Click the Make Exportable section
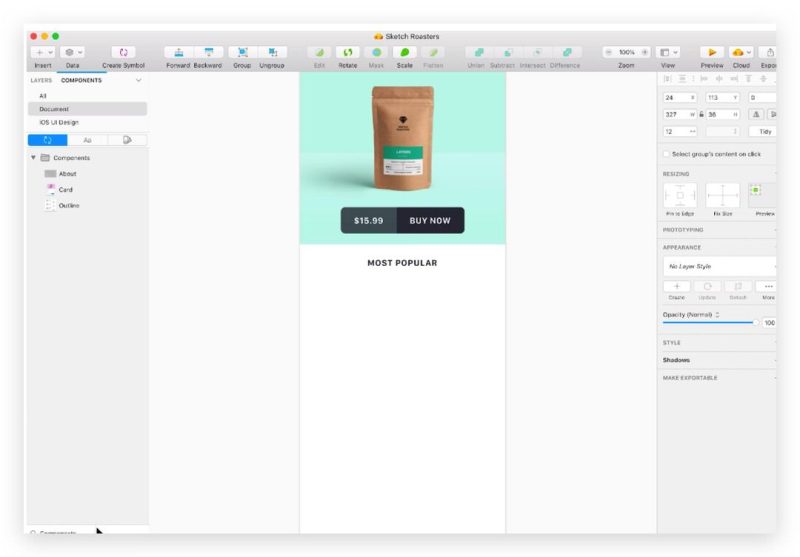 pos(690,378)
